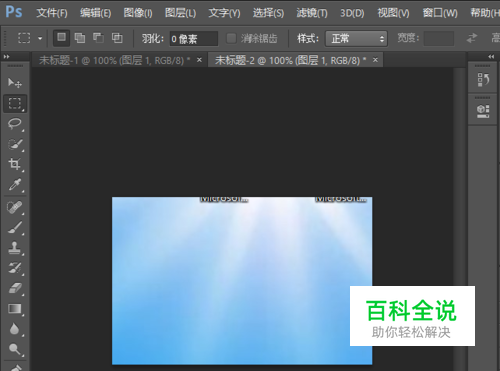Open the 视图(V) menu
Screen dimensions: 500x371
pos(393,13)
